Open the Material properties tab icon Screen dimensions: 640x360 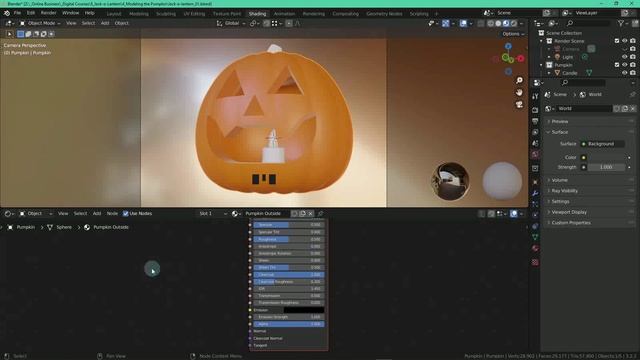[535, 249]
